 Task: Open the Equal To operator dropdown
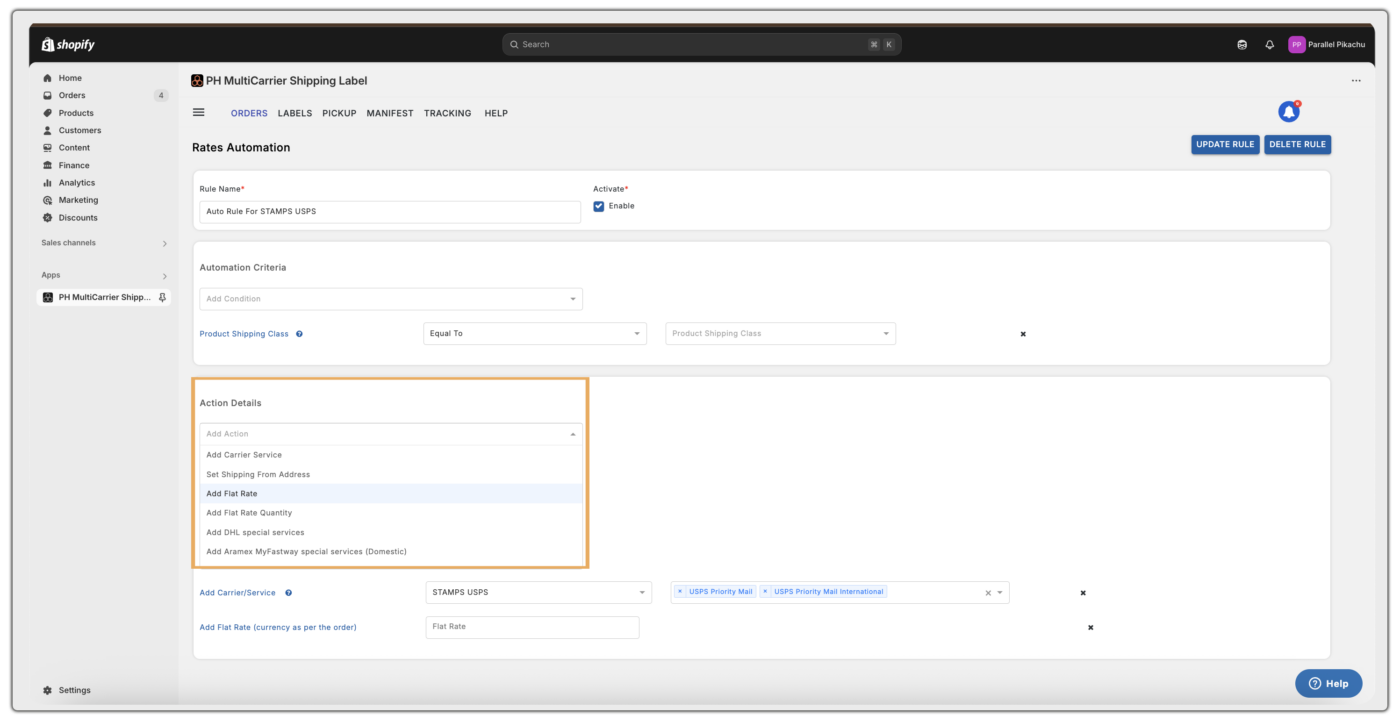click(535, 334)
